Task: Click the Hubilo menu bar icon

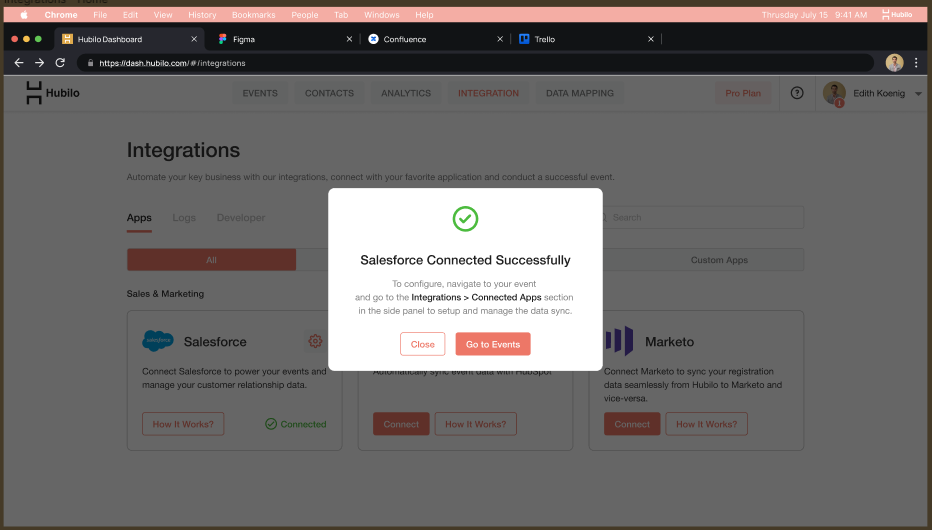Action: tap(897, 15)
